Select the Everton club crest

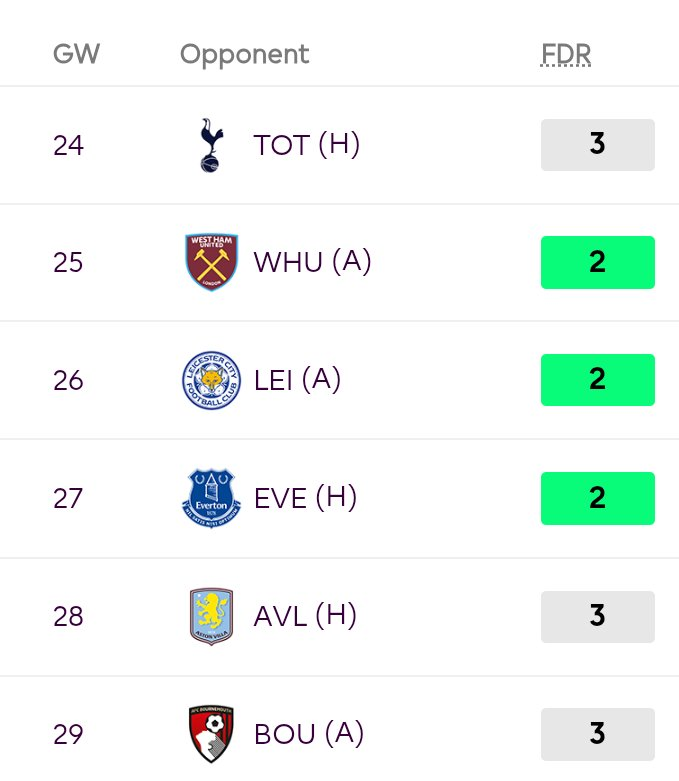point(211,498)
